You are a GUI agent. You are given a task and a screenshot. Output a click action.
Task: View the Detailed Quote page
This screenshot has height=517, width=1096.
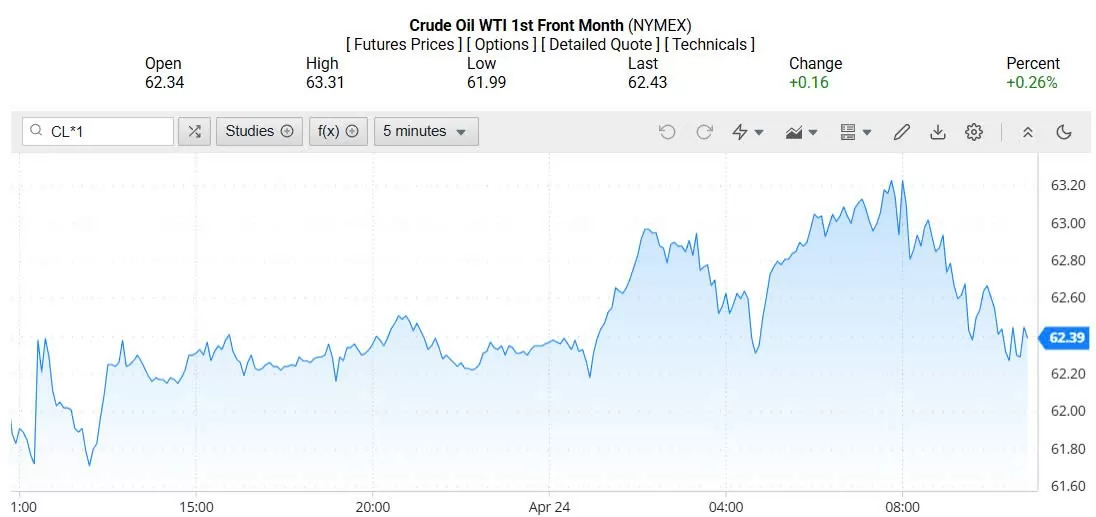(600, 45)
